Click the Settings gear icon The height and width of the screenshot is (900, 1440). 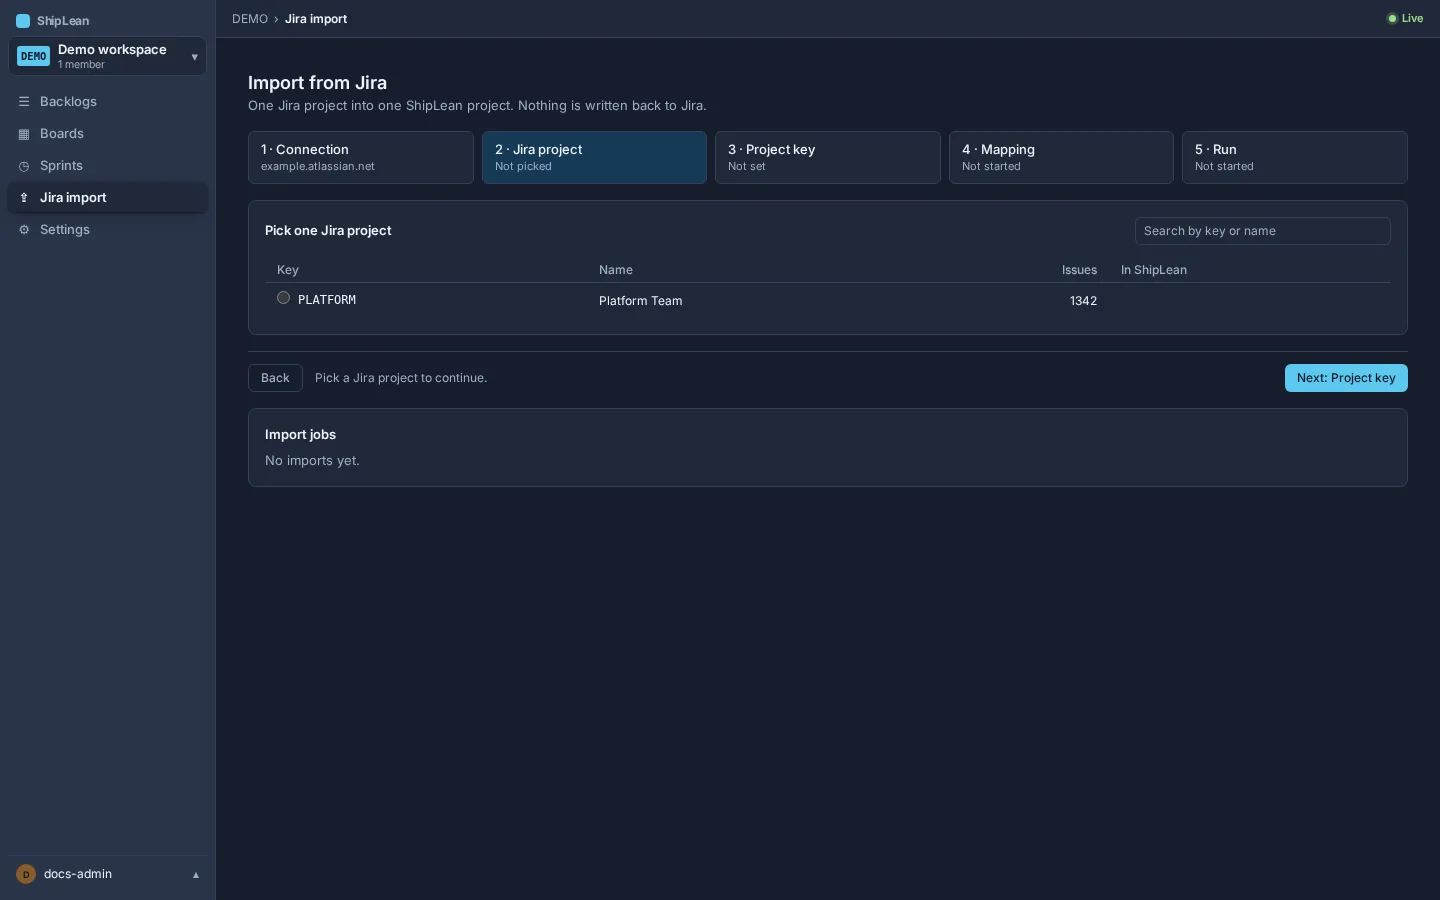24,230
